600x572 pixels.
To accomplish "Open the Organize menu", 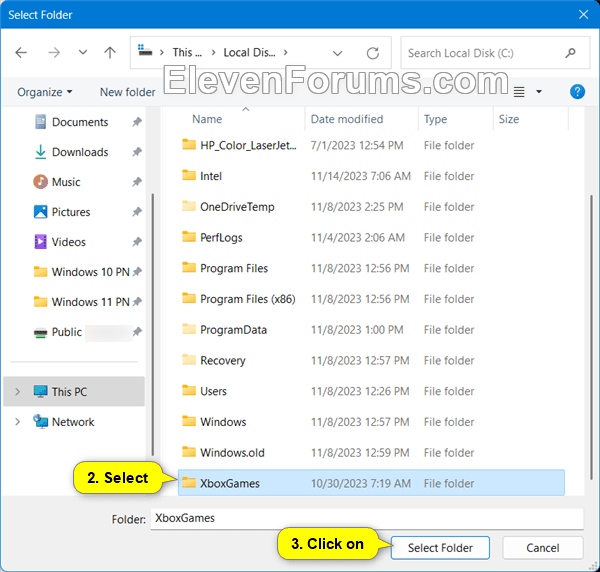I will (x=44, y=92).
